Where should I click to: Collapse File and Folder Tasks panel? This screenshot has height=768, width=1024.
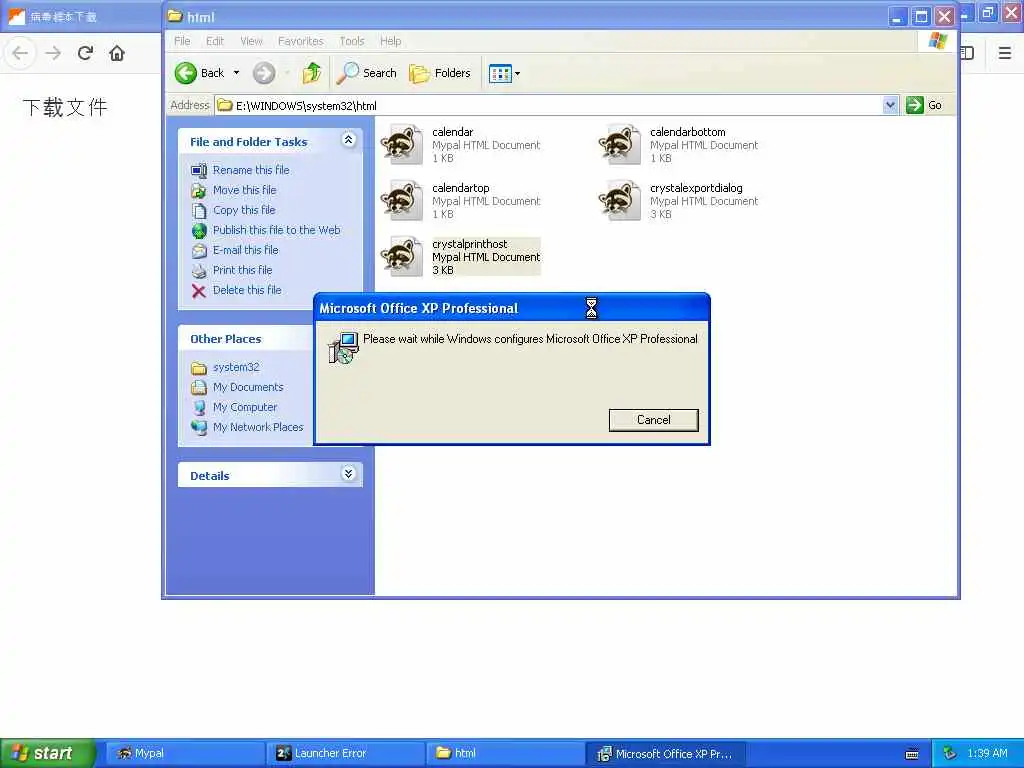tap(349, 140)
